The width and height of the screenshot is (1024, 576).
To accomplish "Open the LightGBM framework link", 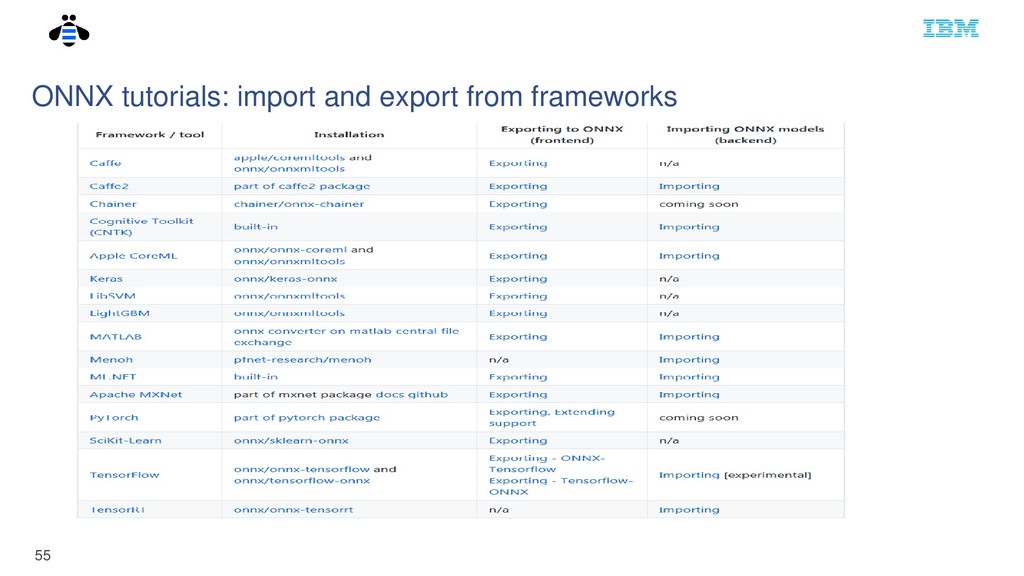I will coord(120,313).
